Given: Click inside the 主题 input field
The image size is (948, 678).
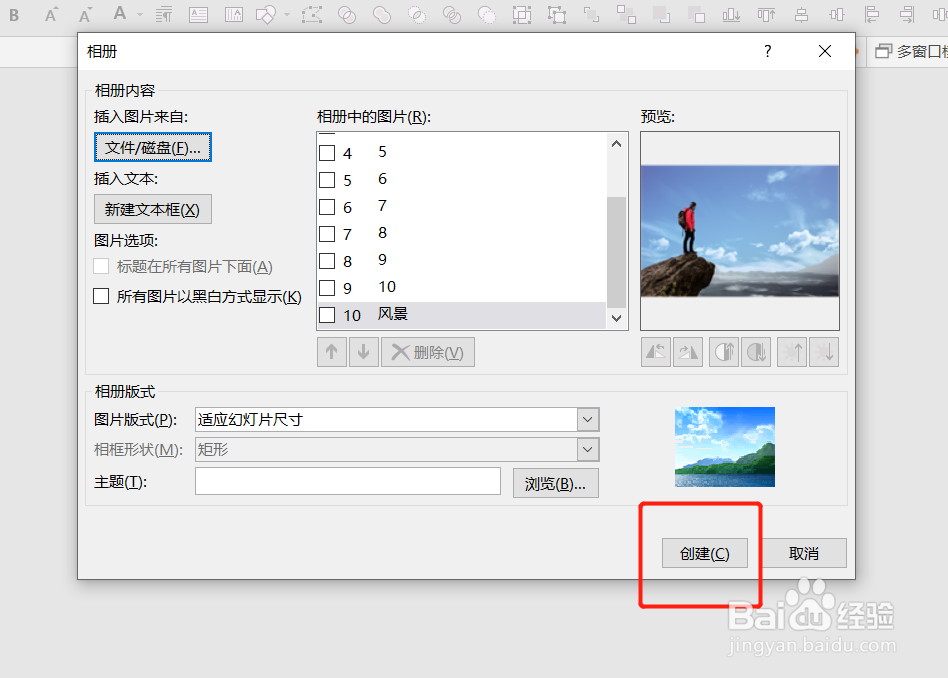Looking at the screenshot, I should [347, 481].
